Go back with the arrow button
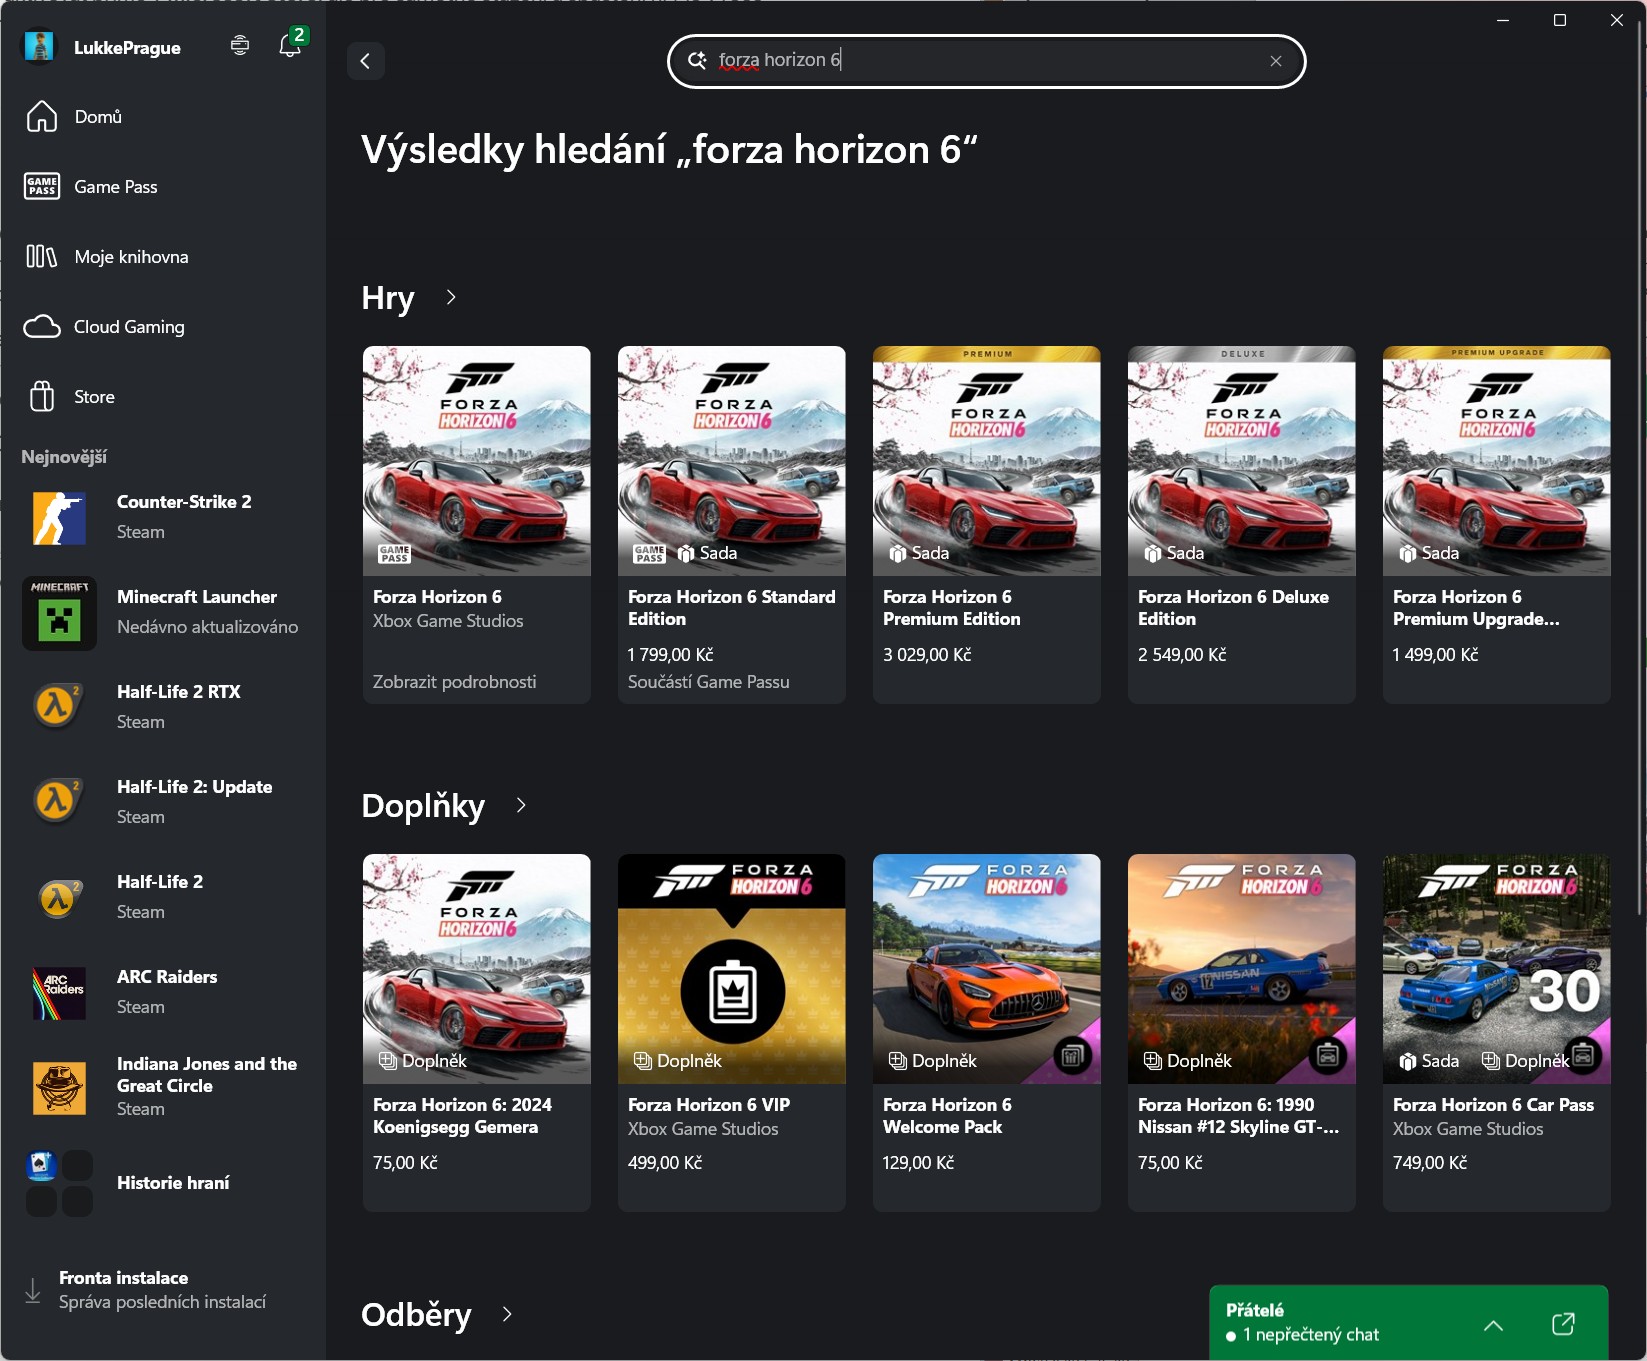1647x1361 pixels. (366, 61)
